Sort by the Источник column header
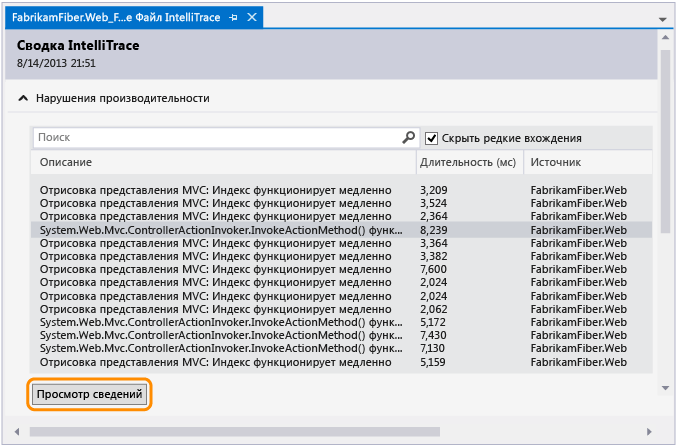 coord(588,162)
